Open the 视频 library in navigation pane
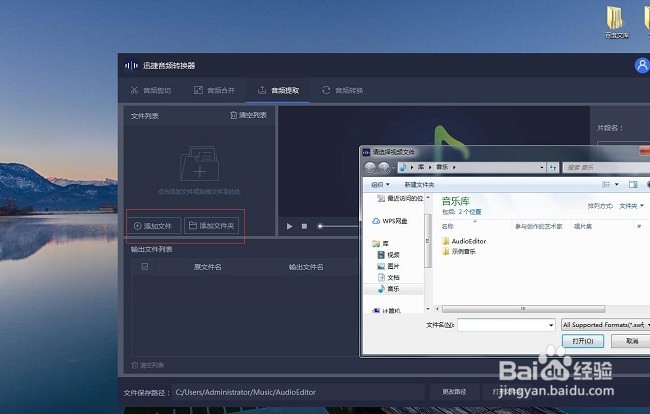The height and width of the screenshot is (414, 650). coord(388,255)
